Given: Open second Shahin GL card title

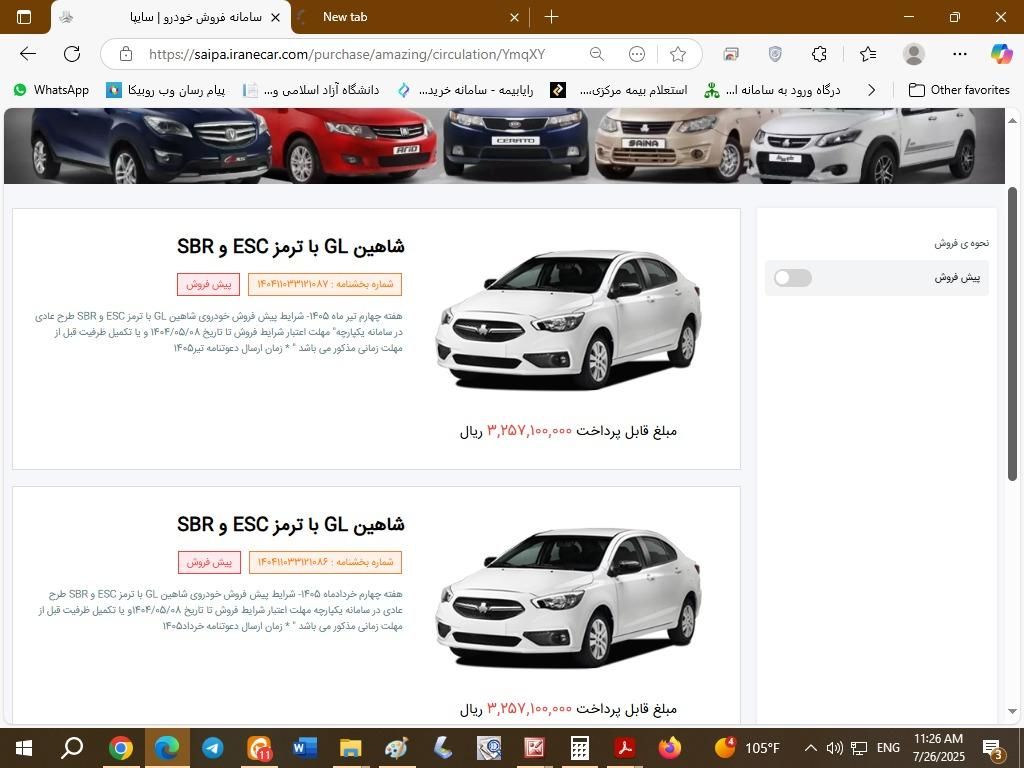Looking at the screenshot, I should coord(291,524).
